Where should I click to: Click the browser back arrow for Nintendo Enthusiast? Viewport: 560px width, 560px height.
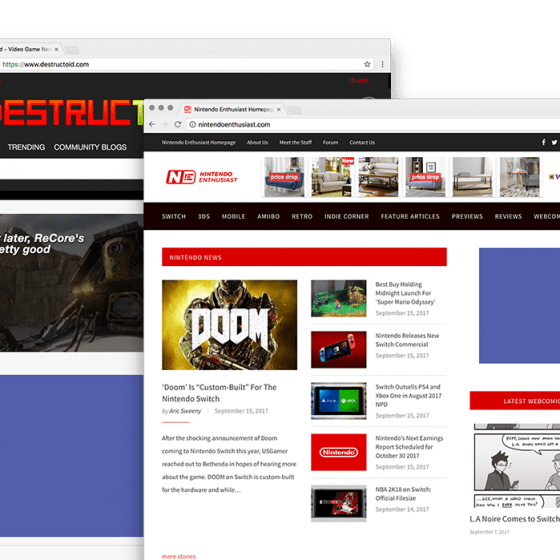(152, 124)
